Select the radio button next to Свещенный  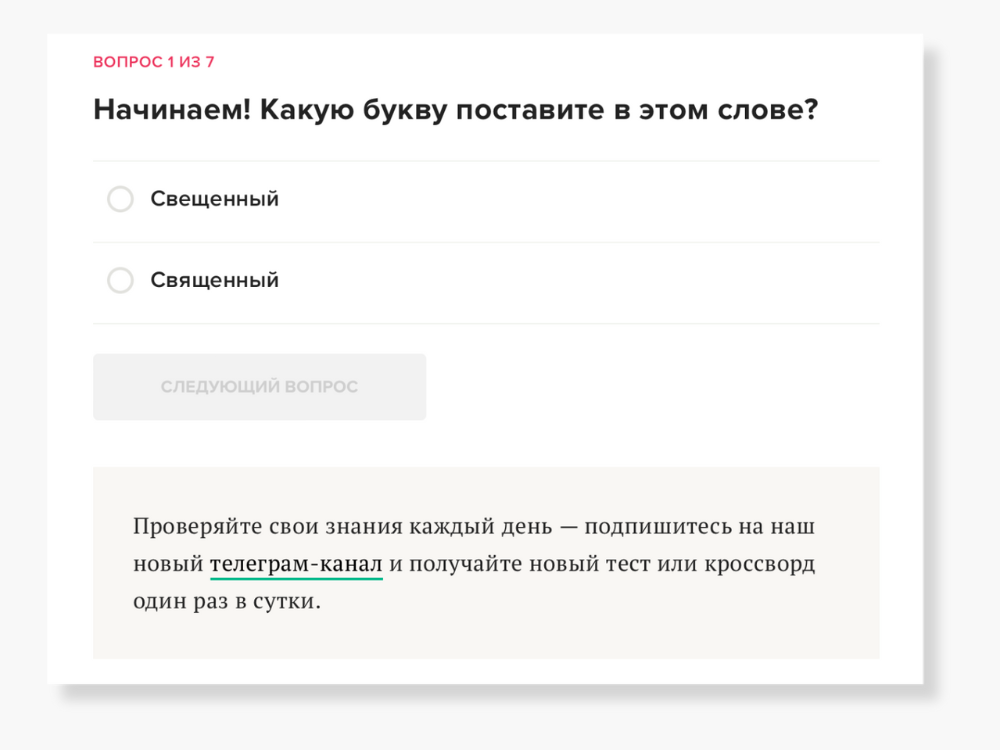coord(120,199)
